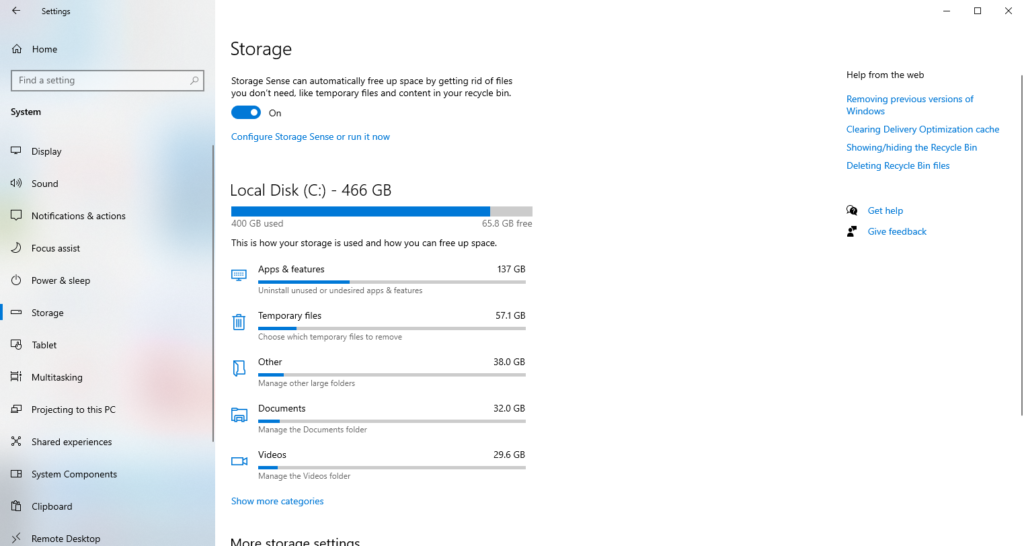Click the Get help link
The width and height of the screenshot is (1024, 546).
pos(885,211)
